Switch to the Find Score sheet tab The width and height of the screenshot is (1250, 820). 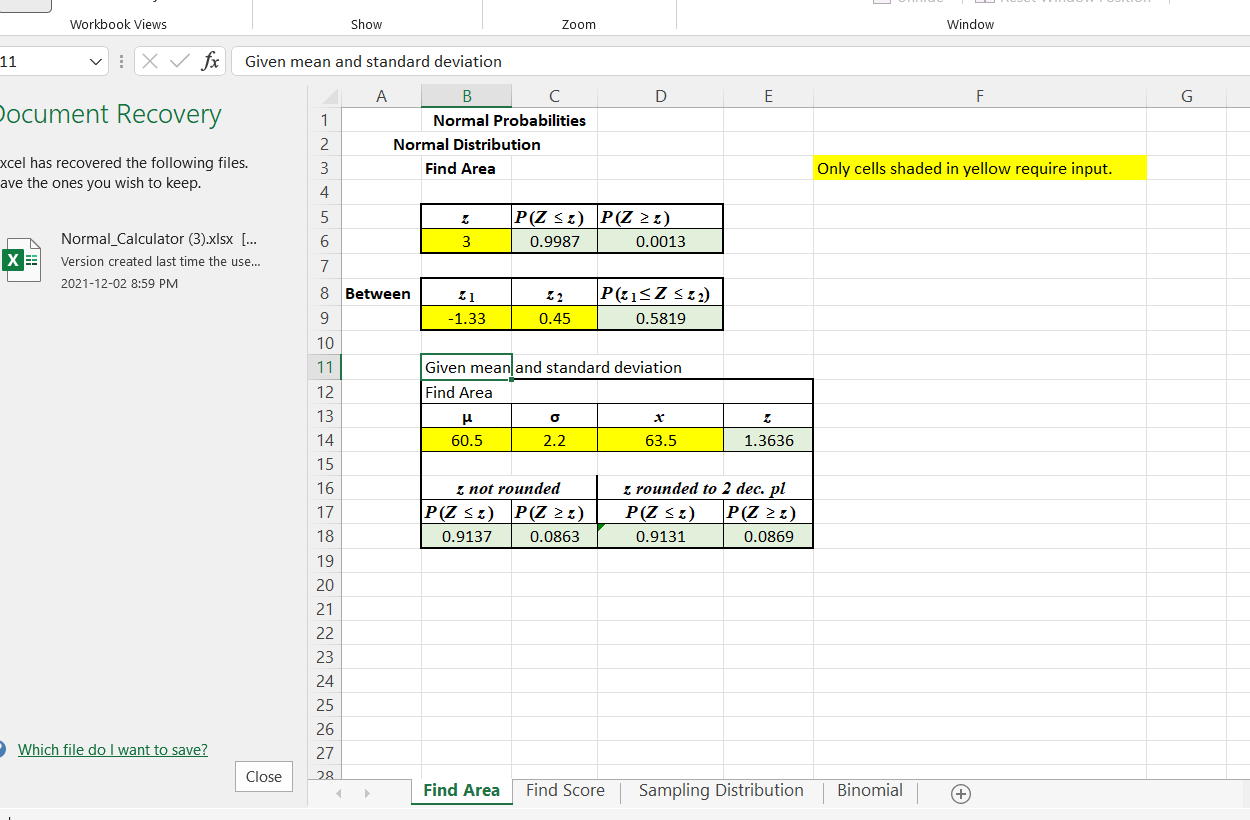[x=565, y=790]
